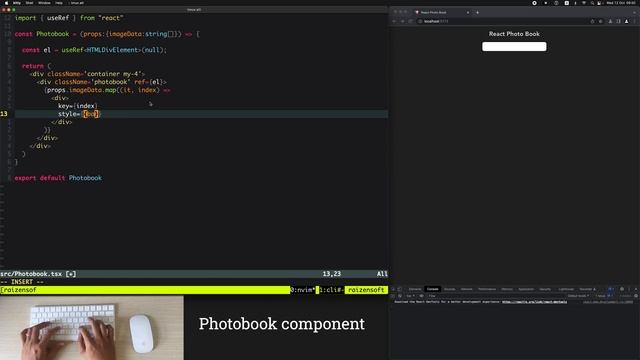Activate the DevTools inspect element icon

pyautogui.click(x=393, y=289)
